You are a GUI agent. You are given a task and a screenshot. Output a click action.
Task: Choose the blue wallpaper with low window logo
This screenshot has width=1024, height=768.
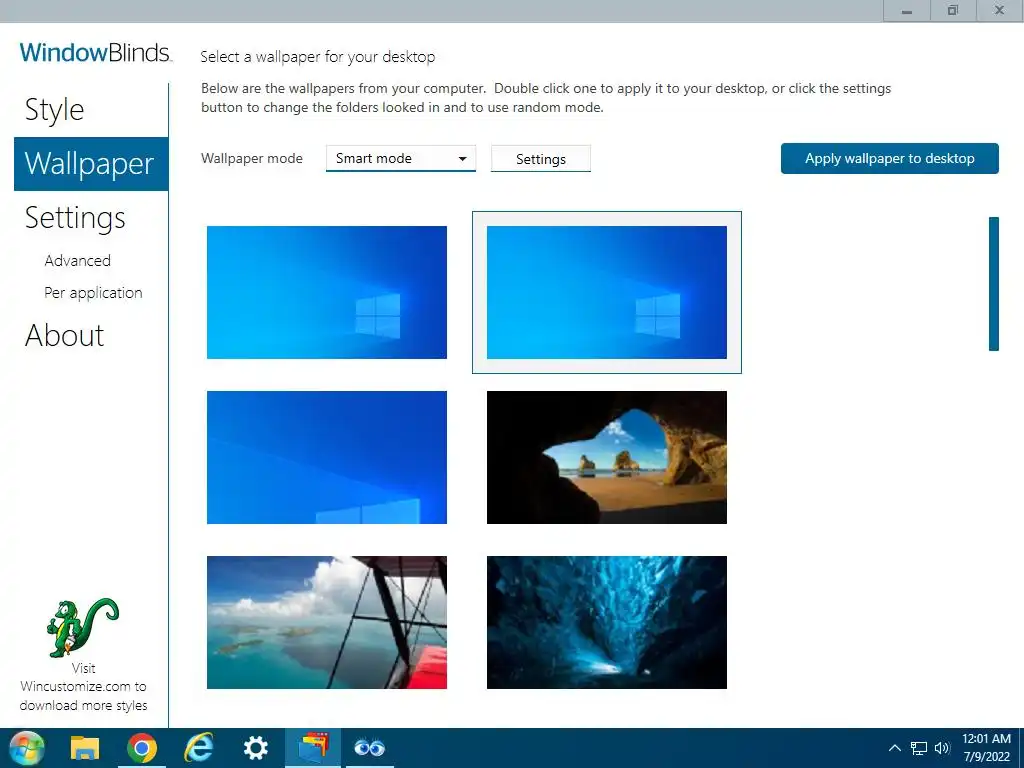click(327, 457)
